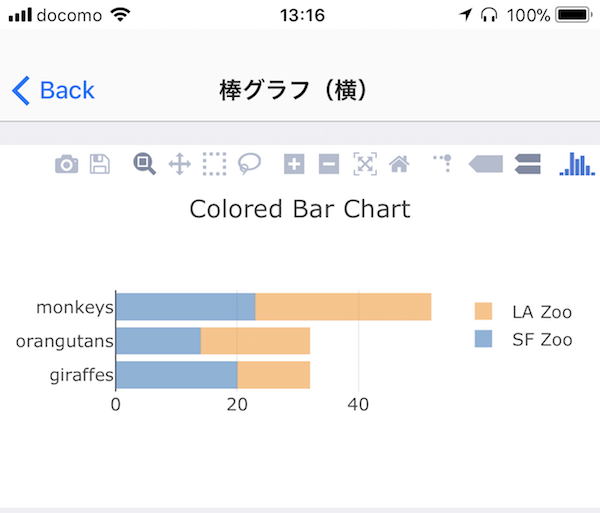
Task: Zoom in with the plus icon
Action: [294, 164]
